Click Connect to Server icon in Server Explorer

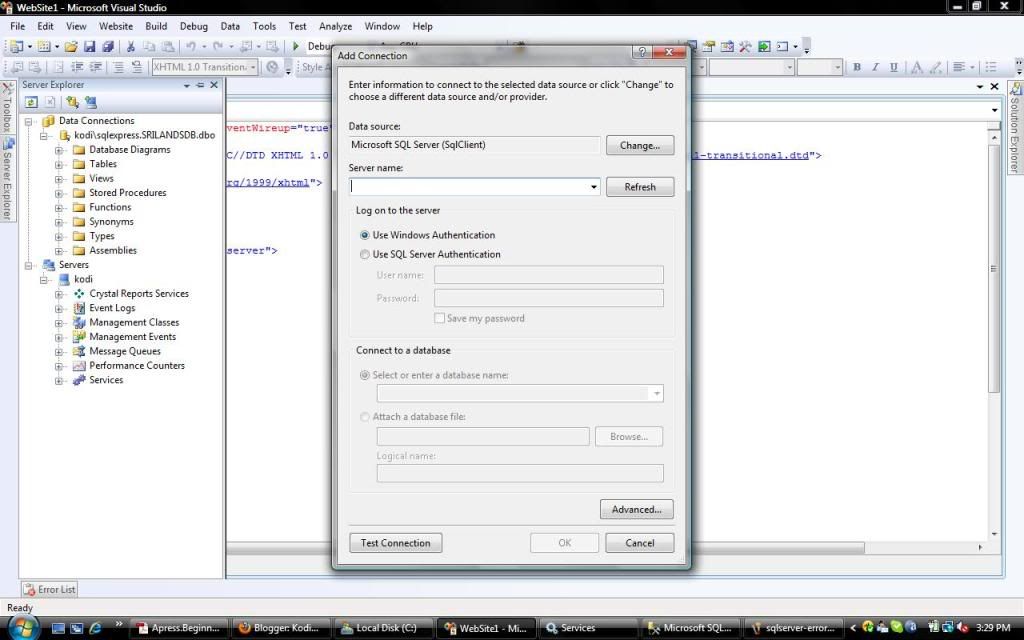click(91, 103)
